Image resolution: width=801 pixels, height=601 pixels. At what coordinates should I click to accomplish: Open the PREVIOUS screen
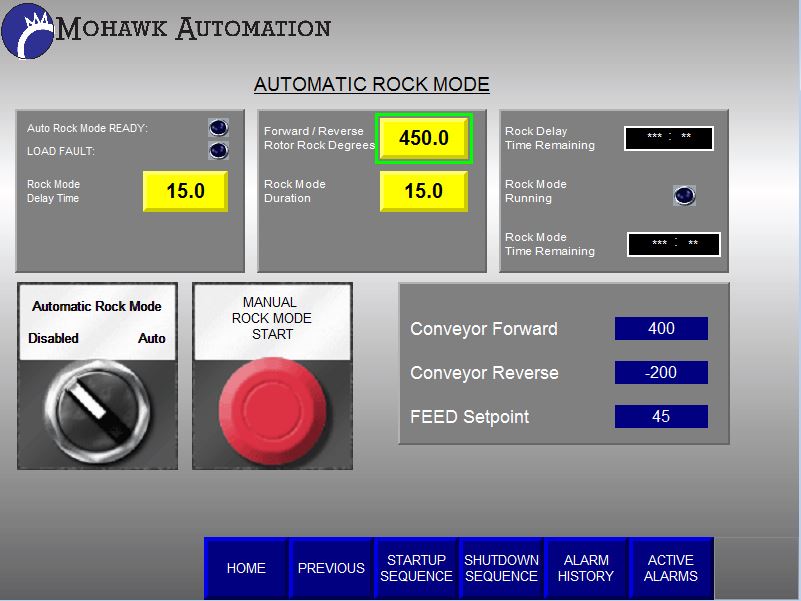click(x=331, y=568)
